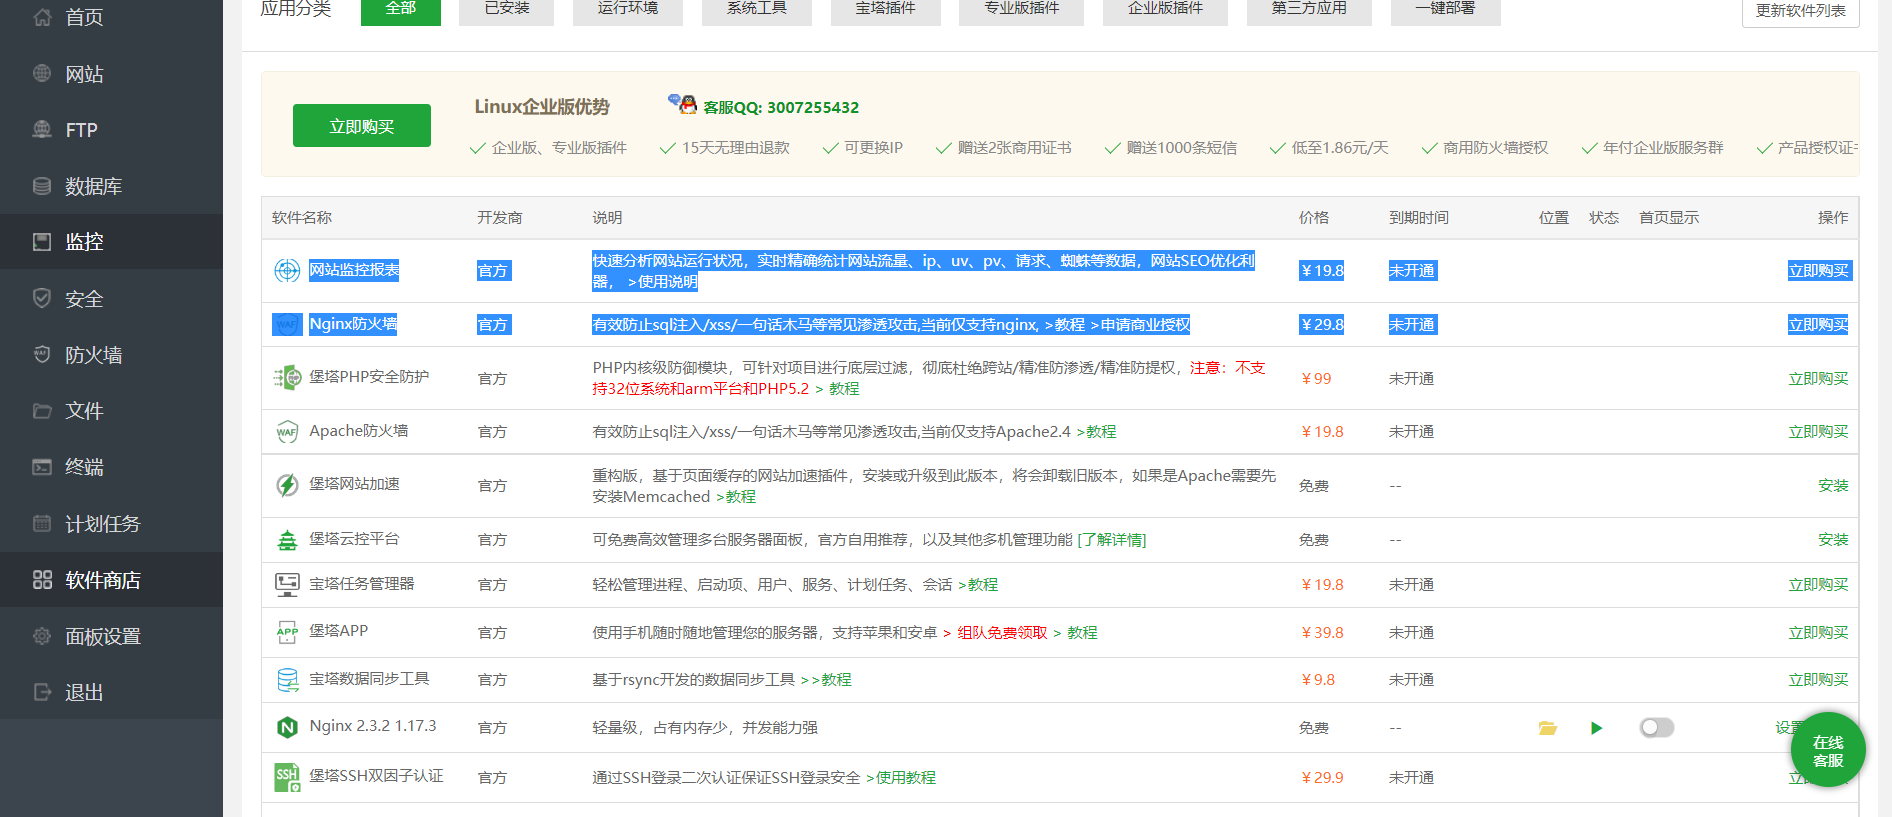Toggle homepage display switch for Nginx

pyautogui.click(x=1656, y=728)
